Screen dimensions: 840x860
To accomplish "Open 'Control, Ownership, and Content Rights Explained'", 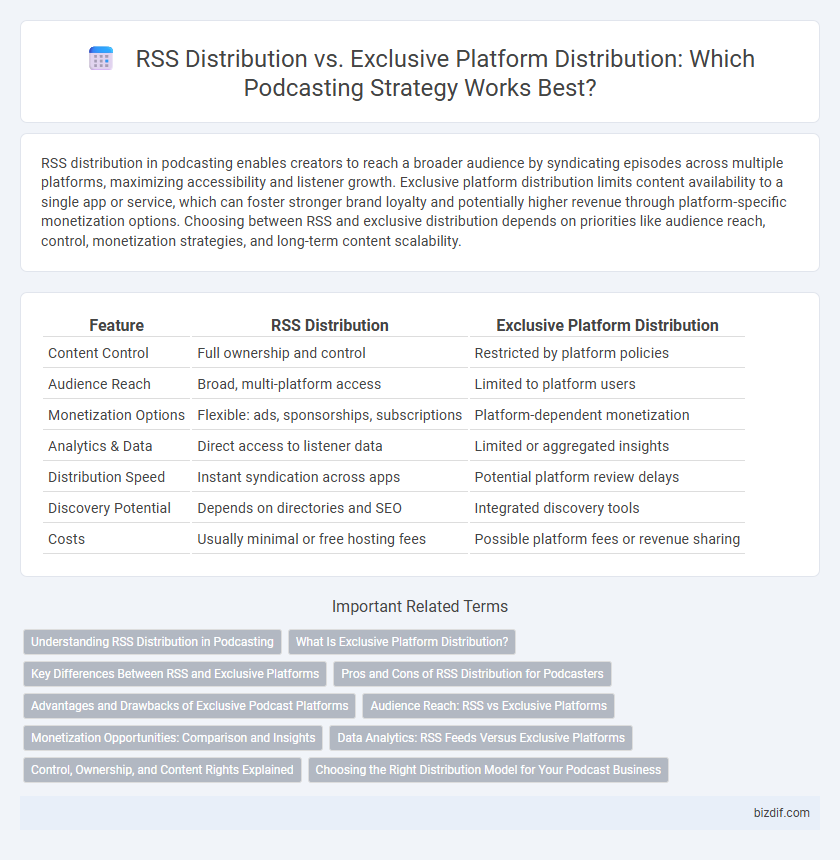I will click(x=162, y=770).
